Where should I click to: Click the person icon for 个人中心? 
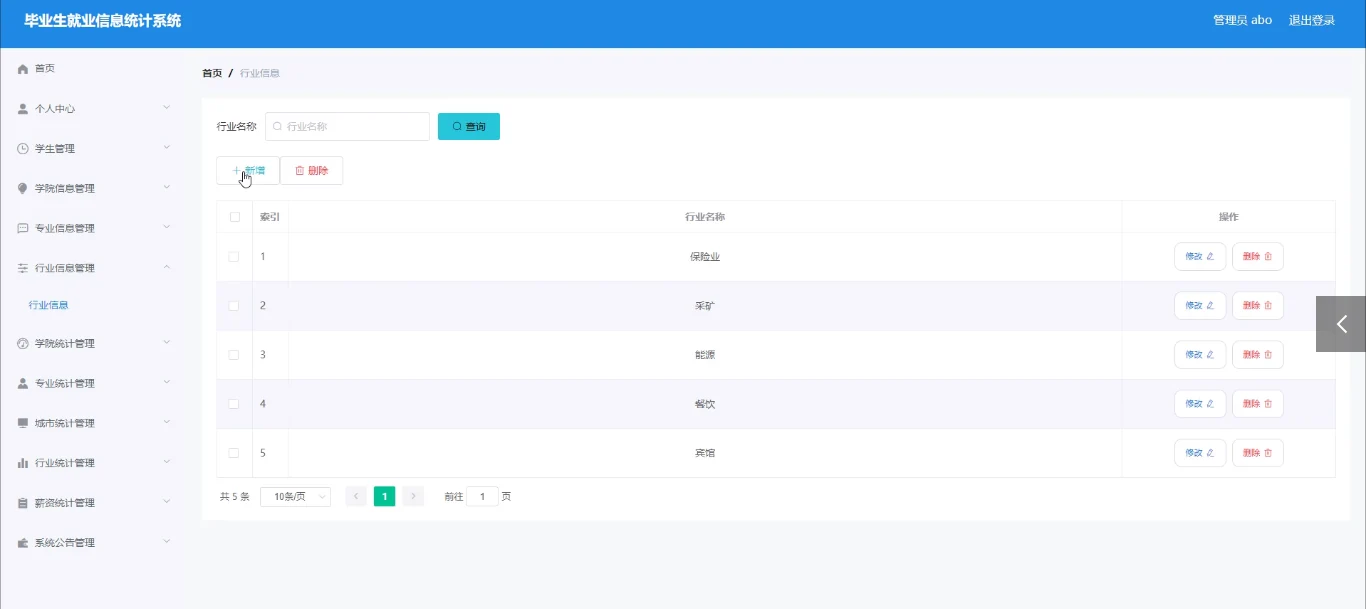(23, 109)
